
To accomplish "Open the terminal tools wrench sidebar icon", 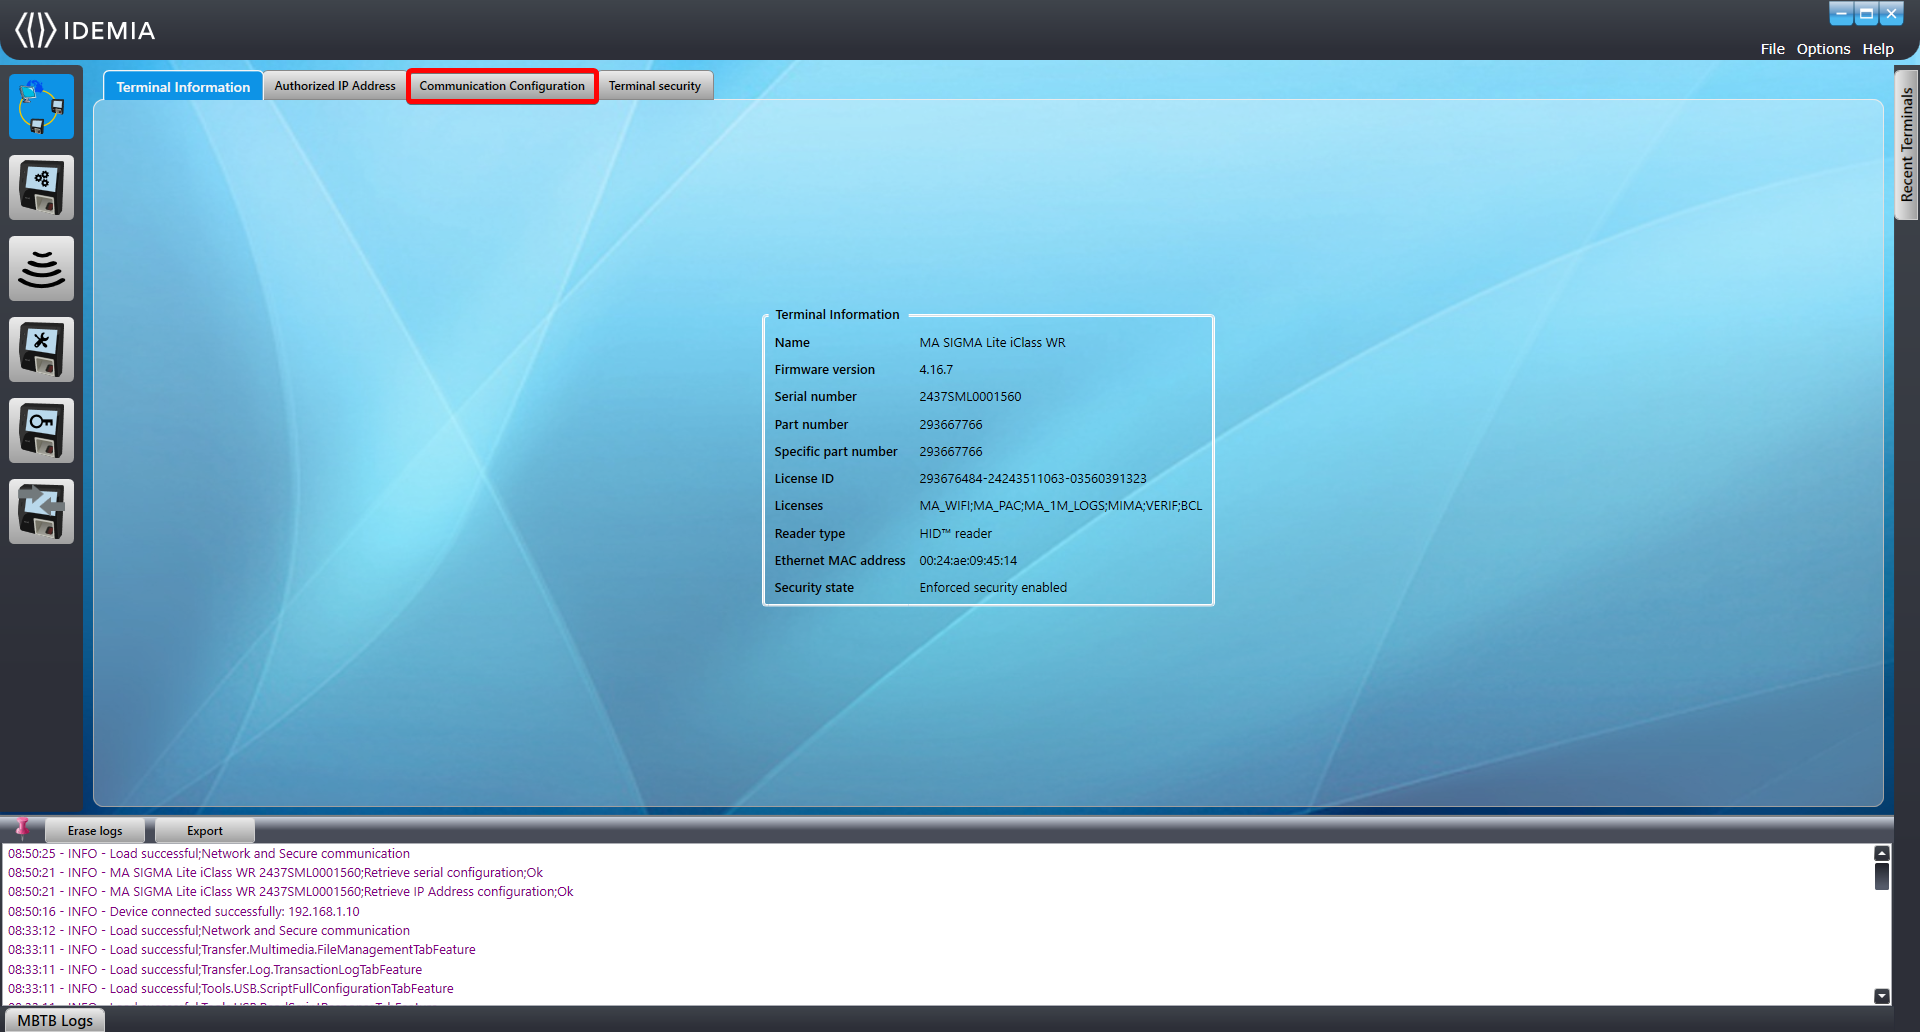I will (x=42, y=349).
